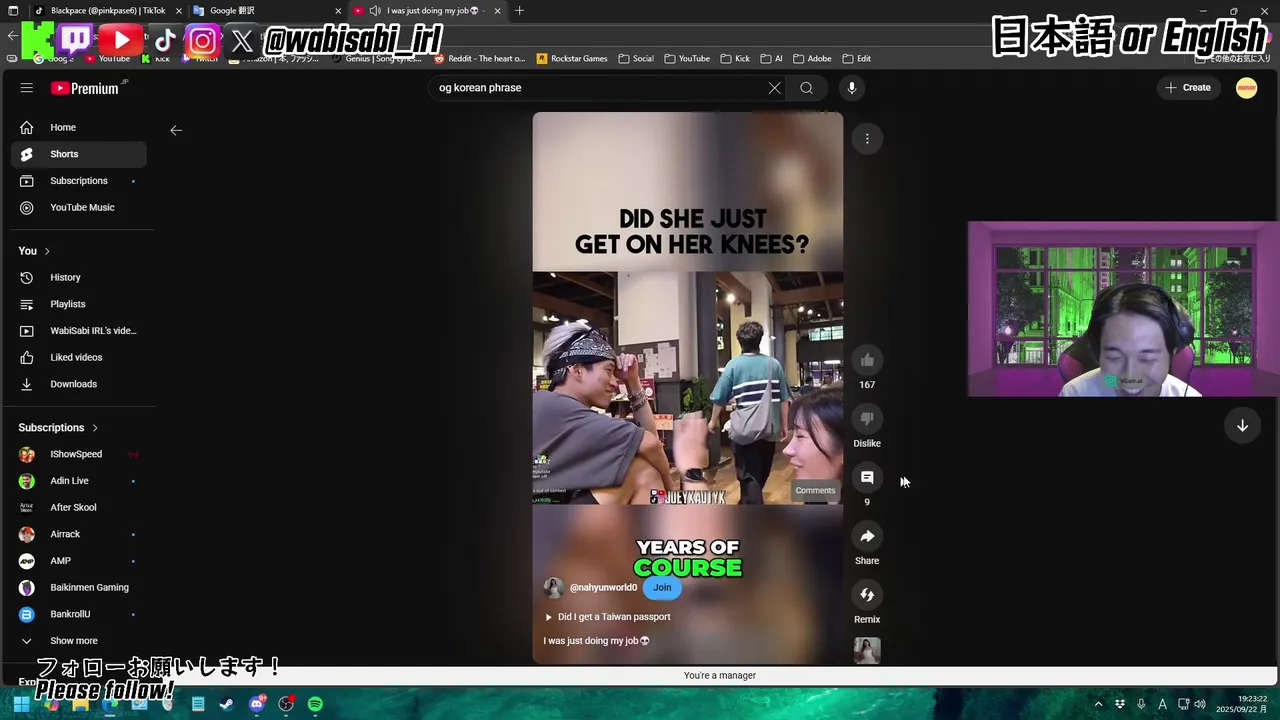Share the Short

(867, 537)
